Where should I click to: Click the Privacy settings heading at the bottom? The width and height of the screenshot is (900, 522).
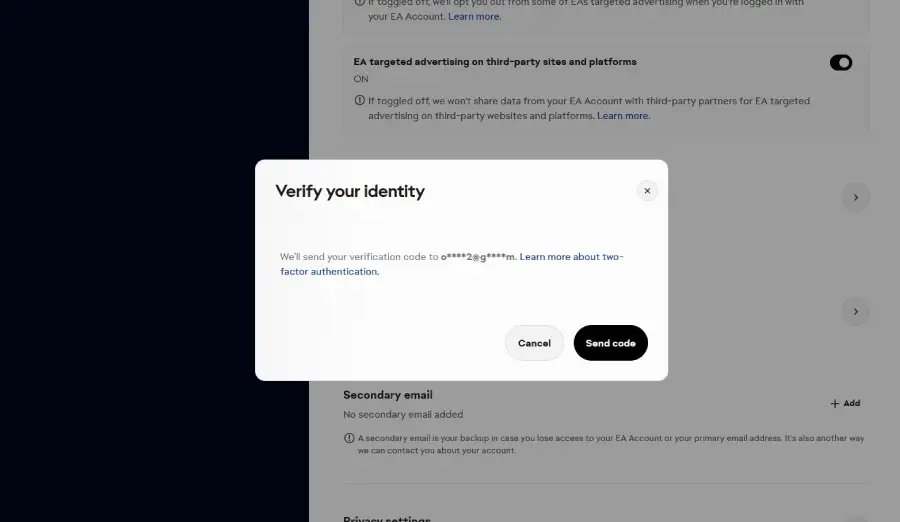[x=387, y=519]
